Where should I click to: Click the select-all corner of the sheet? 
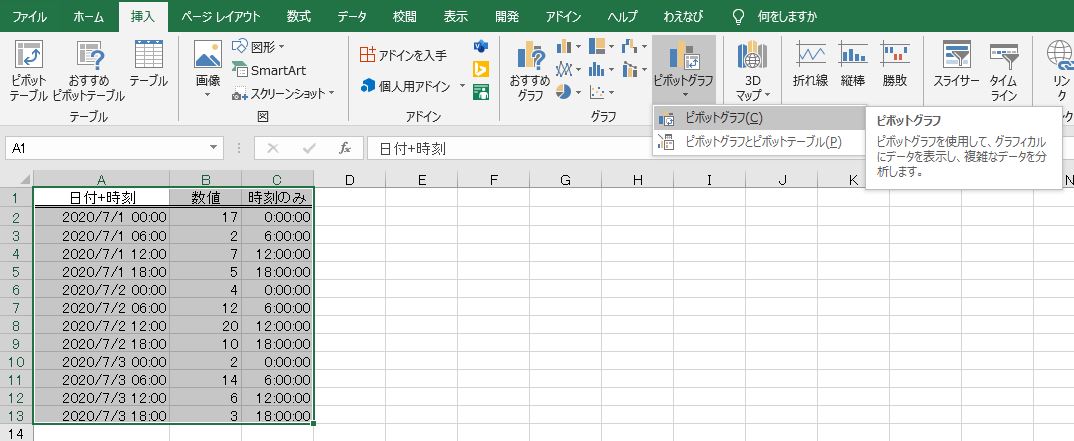17,179
